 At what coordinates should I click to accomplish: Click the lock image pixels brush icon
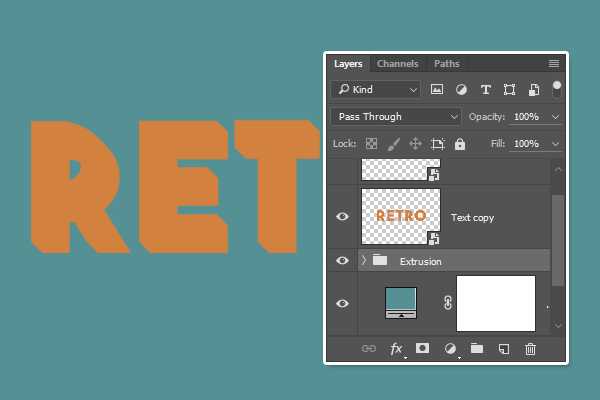[393, 144]
